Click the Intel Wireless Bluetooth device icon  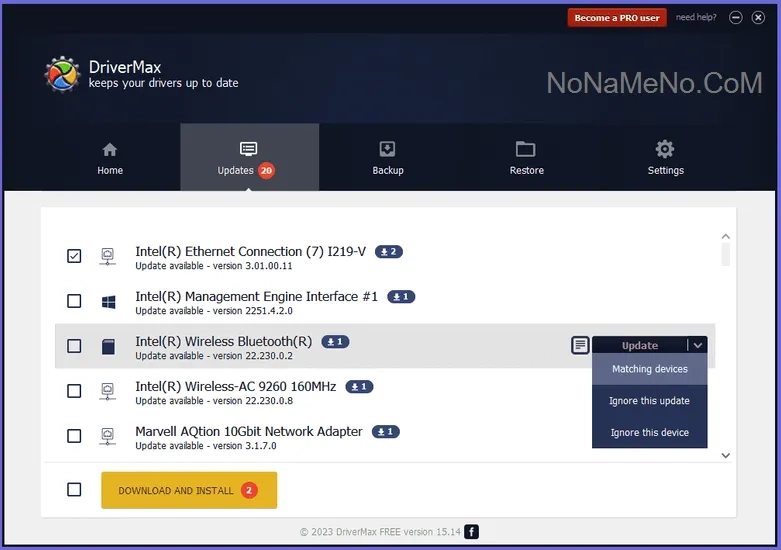click(108, 346)
